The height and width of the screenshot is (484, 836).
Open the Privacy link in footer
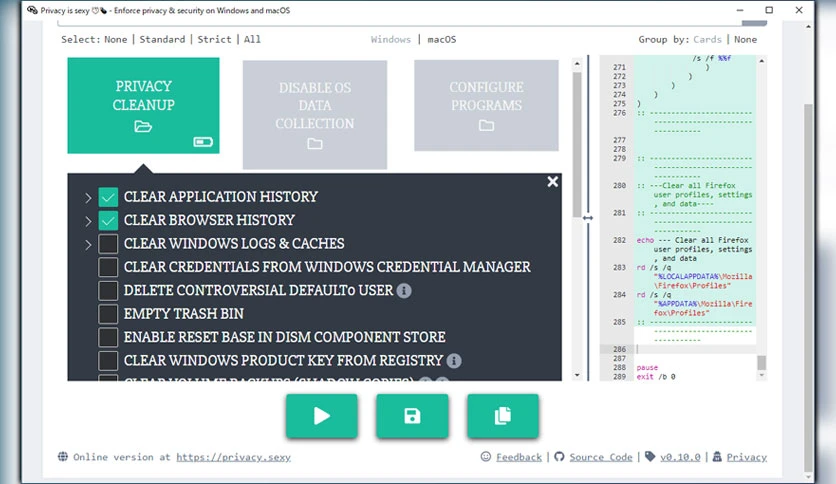click(746, 457)
